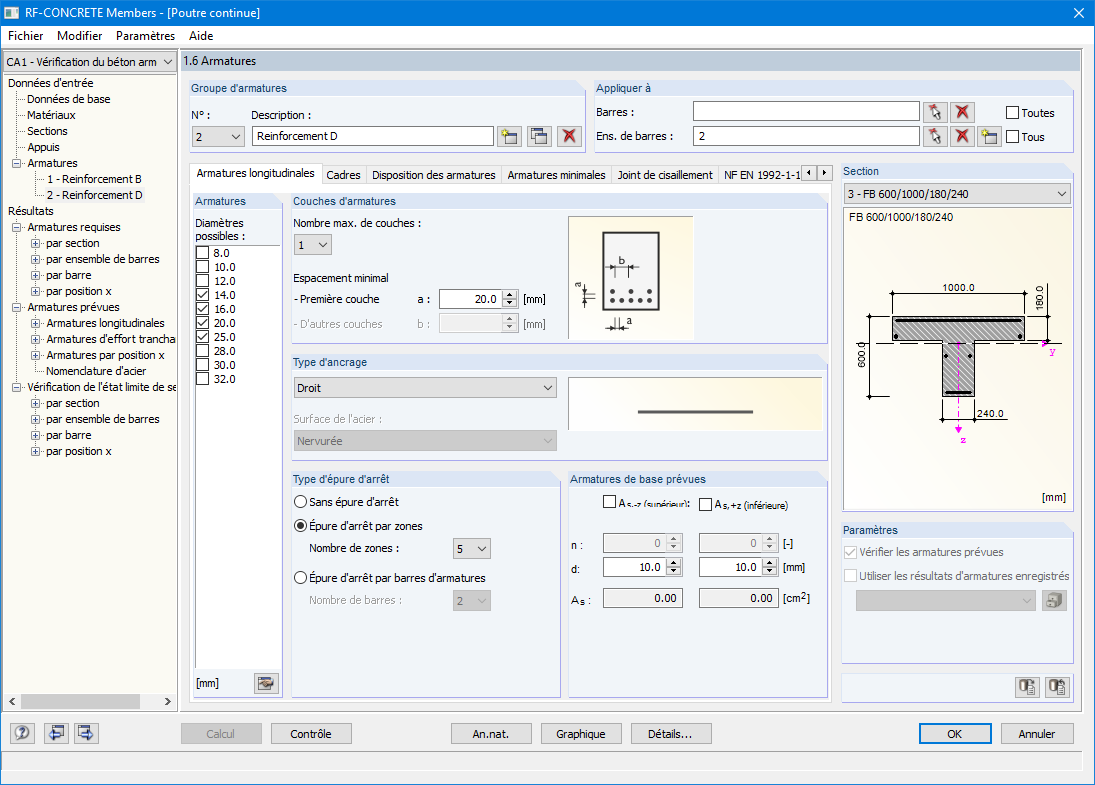Enable the Tous ensembles checkbox
This screenshot has width=1095, height=785.
tap(1013, 137)
